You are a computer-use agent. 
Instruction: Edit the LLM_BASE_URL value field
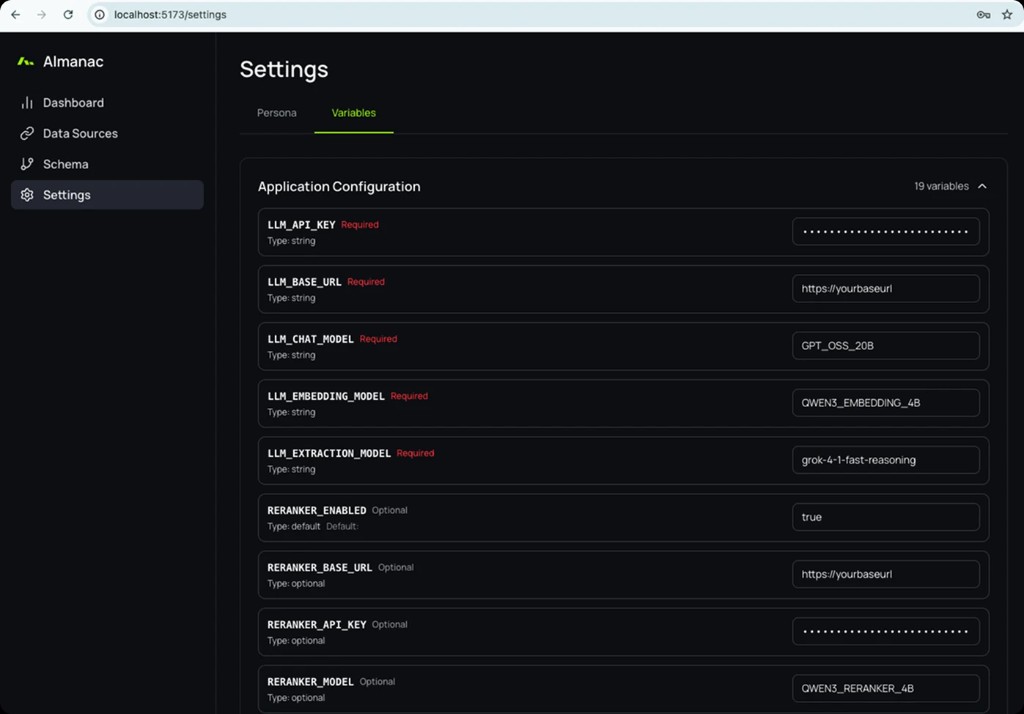[886, 289]
